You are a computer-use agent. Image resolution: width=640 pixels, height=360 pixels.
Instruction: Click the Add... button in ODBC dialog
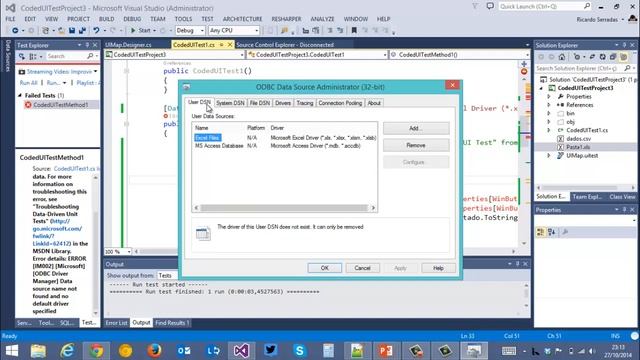(x=416, y=128)
